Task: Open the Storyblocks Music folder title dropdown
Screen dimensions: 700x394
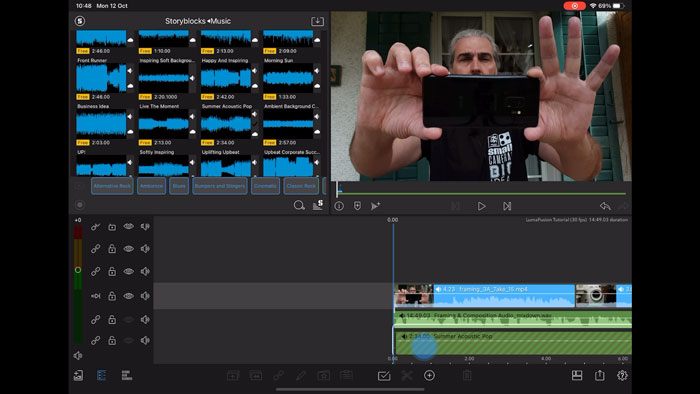Action: pos(198,21)
